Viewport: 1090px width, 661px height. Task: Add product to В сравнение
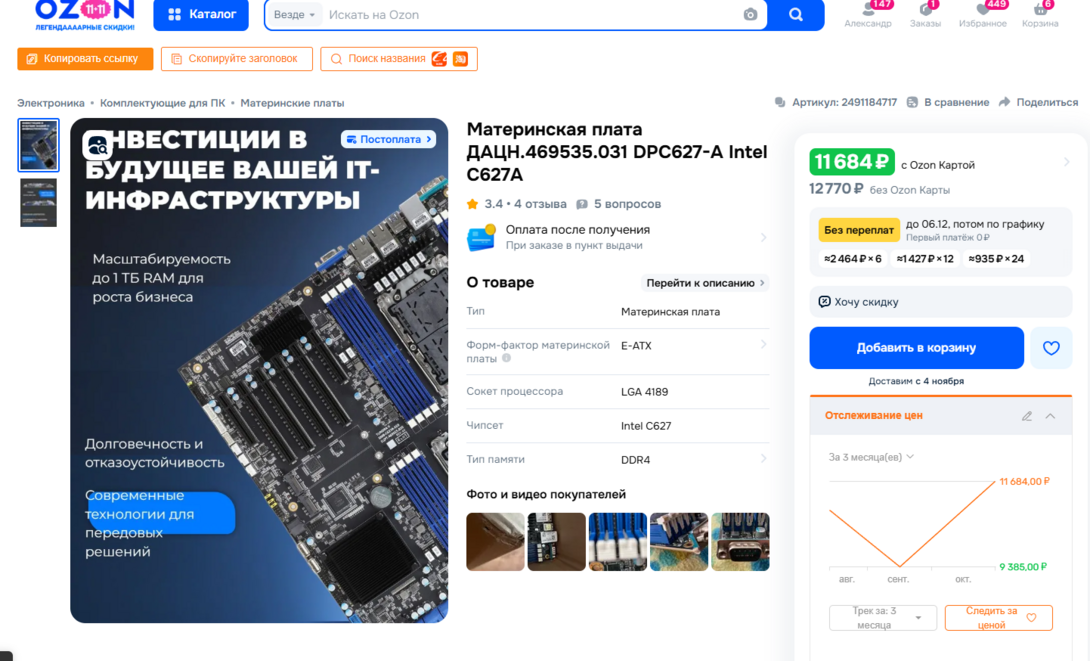point(948,102)
